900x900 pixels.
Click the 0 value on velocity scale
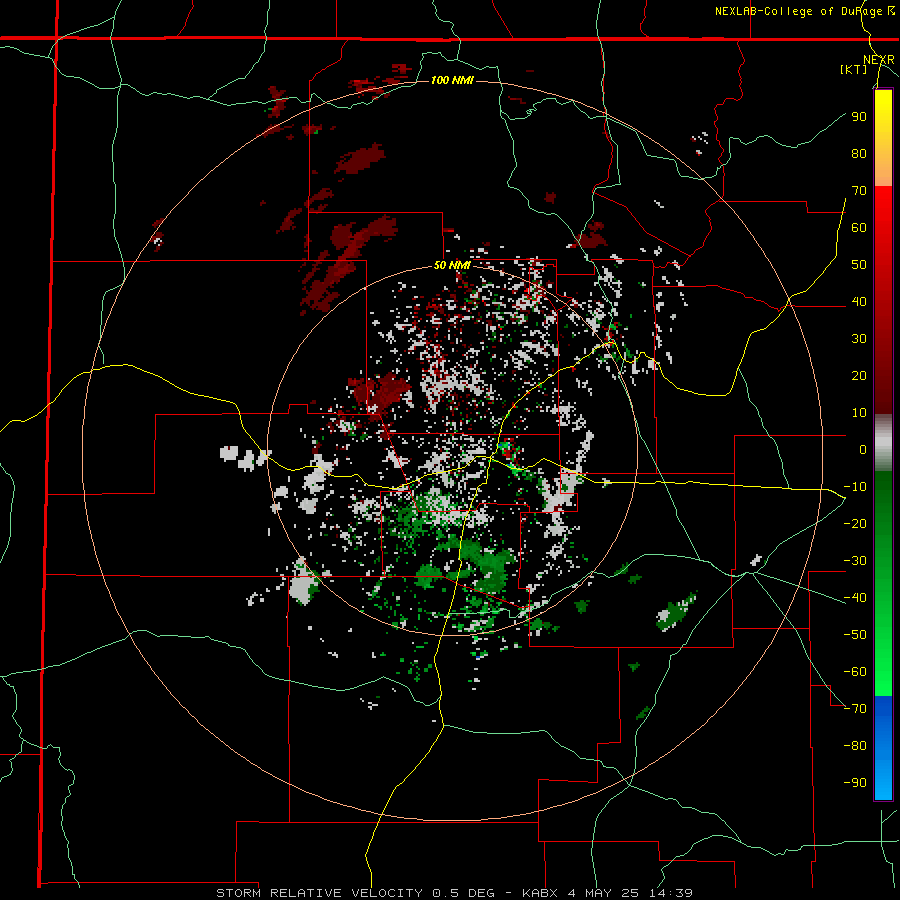pos(863,449)
